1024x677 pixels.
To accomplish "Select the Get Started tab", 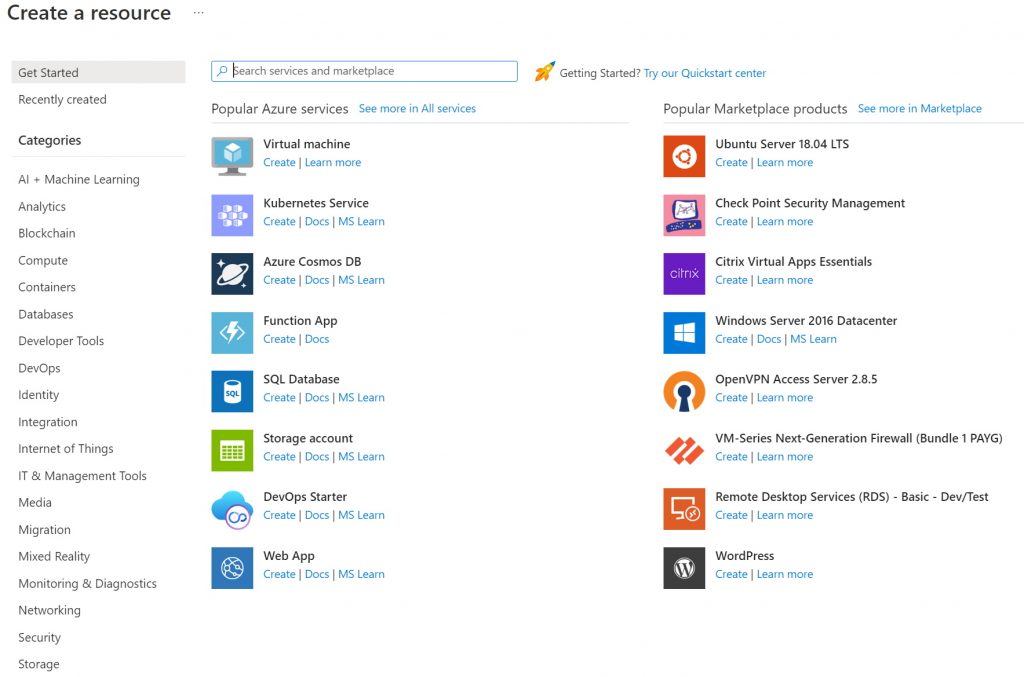I will [x=99, y=72].
